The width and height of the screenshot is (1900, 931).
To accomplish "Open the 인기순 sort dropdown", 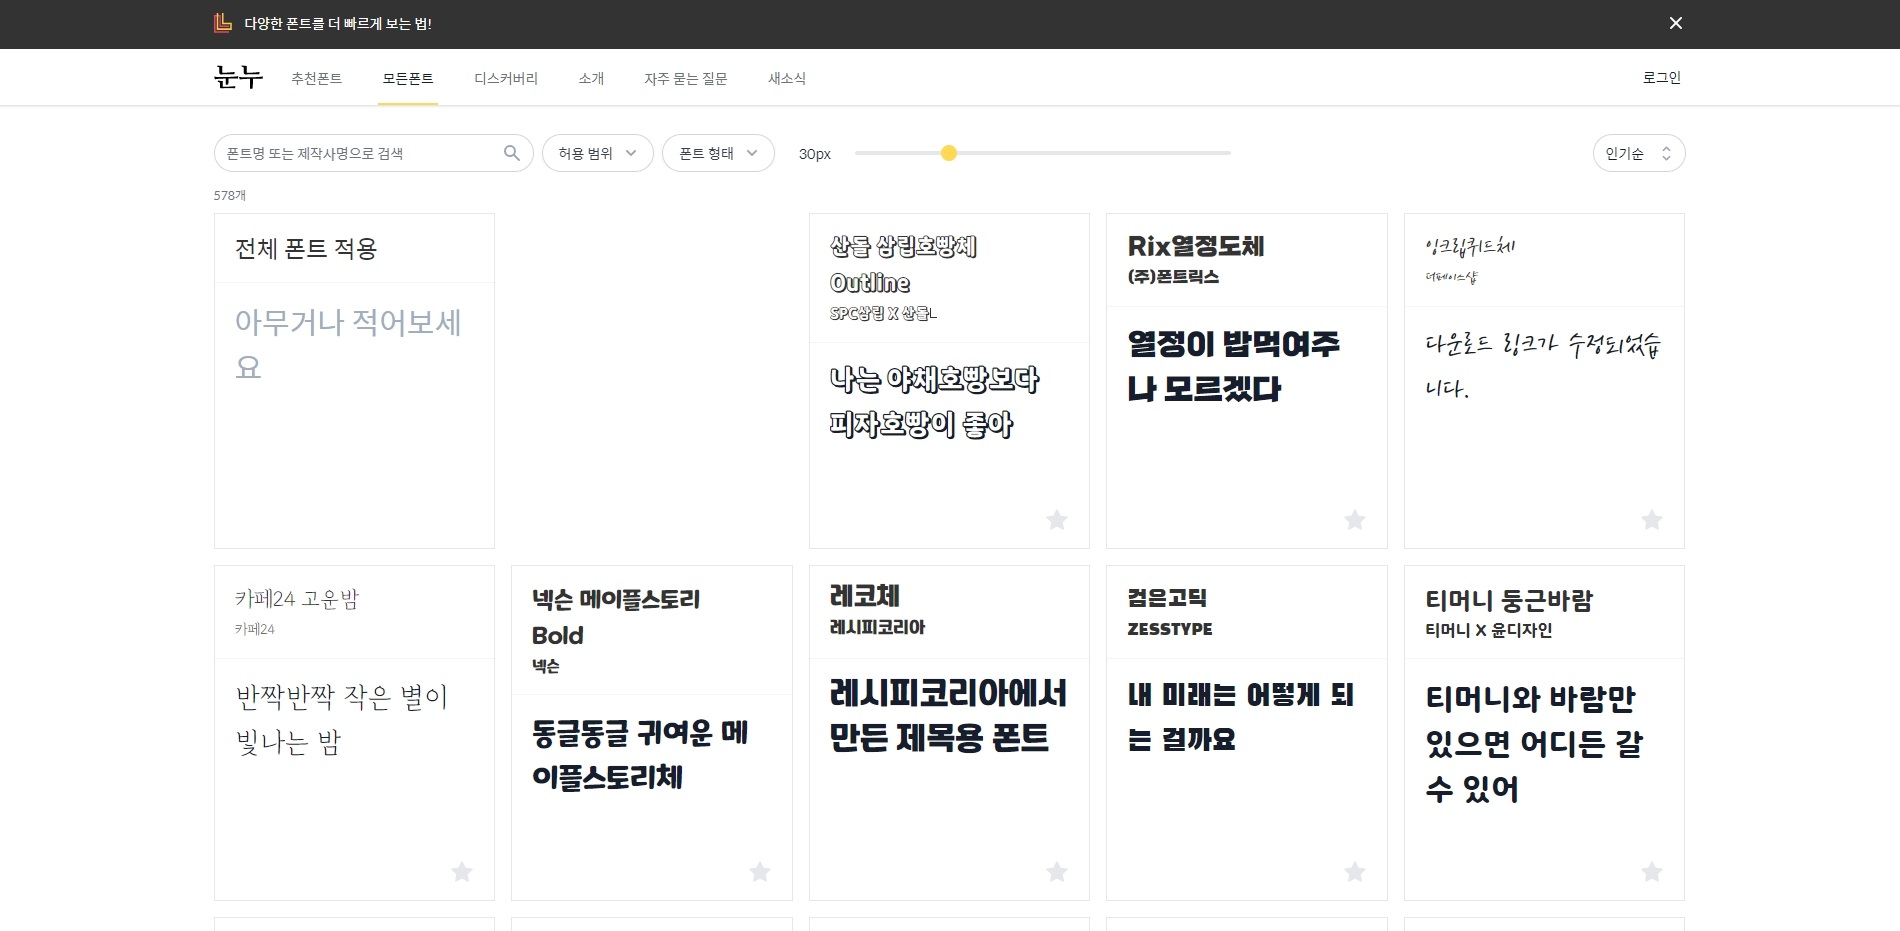I will click(1639, 153).
